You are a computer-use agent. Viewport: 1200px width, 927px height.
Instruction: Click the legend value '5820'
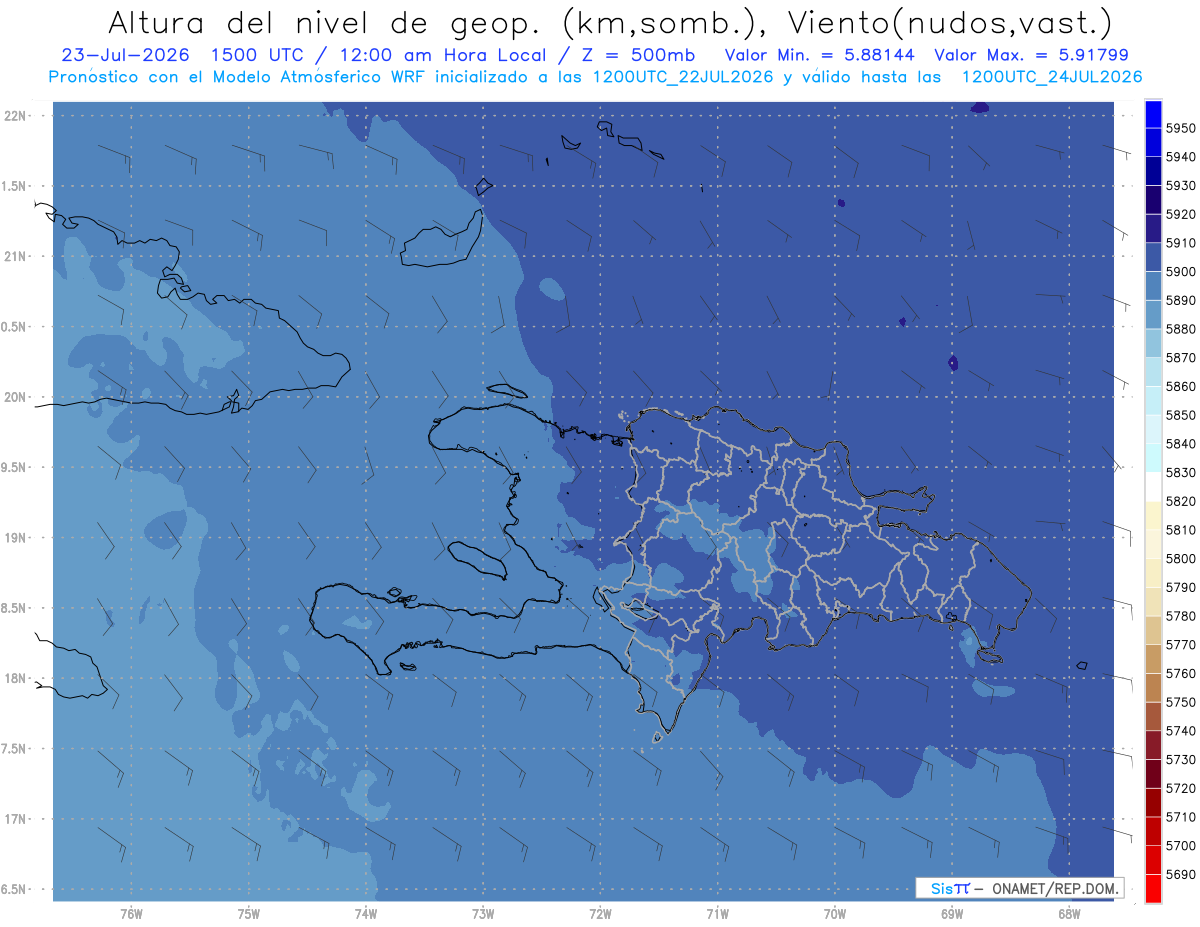point(1180,501)
